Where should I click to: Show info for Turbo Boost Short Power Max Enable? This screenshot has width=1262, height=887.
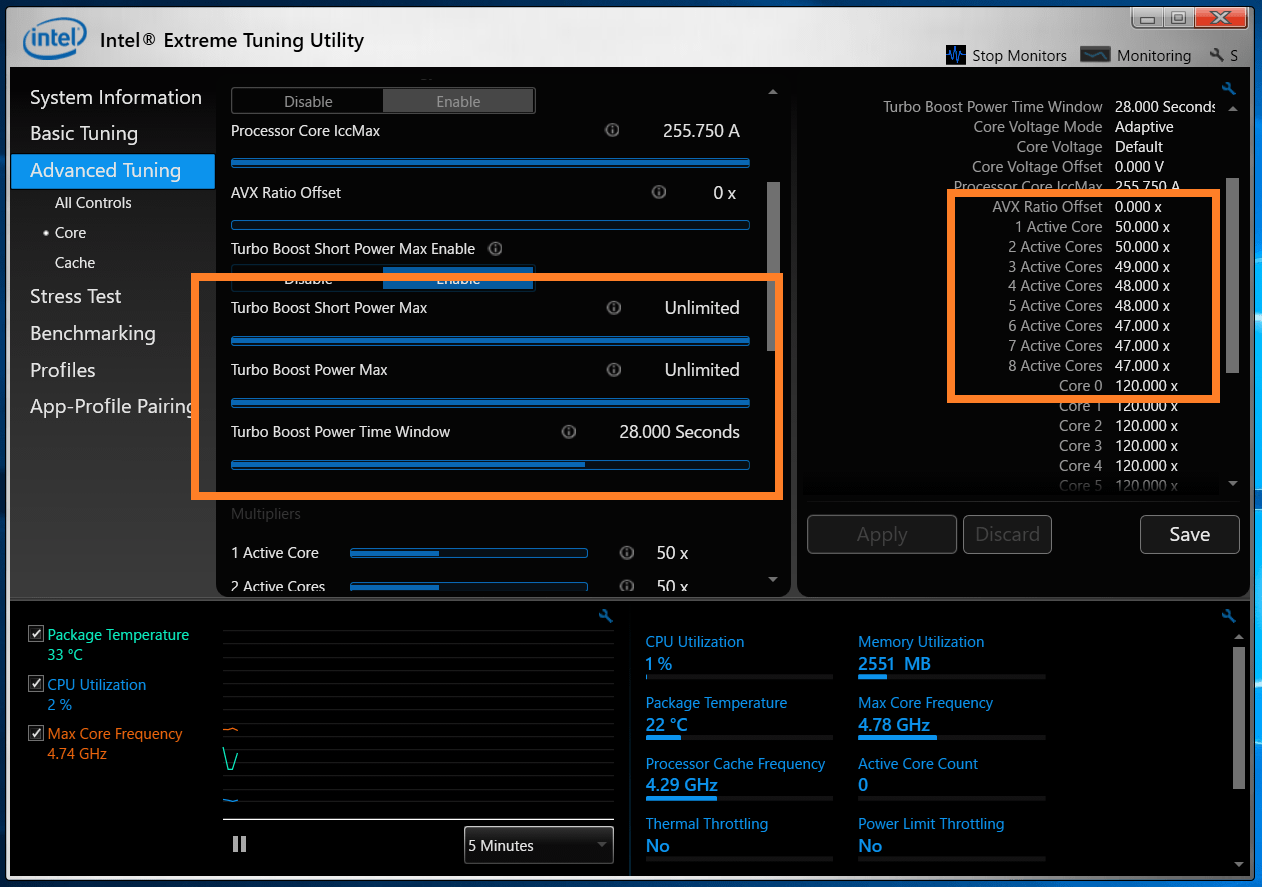(495, 248)
